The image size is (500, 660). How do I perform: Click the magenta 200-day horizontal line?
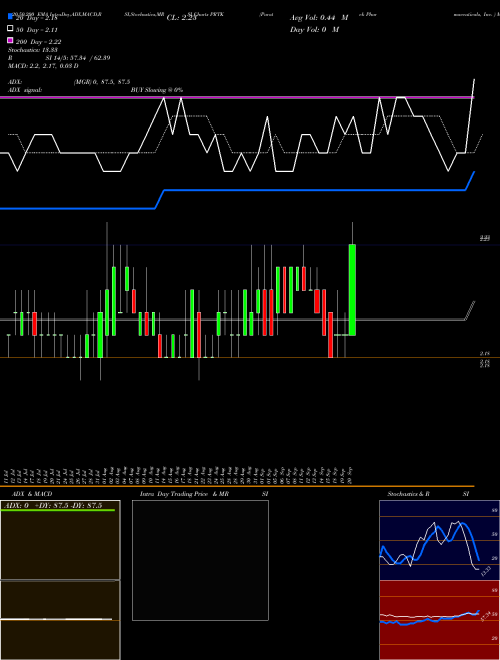pyautogui.click(x=237, y=98)
